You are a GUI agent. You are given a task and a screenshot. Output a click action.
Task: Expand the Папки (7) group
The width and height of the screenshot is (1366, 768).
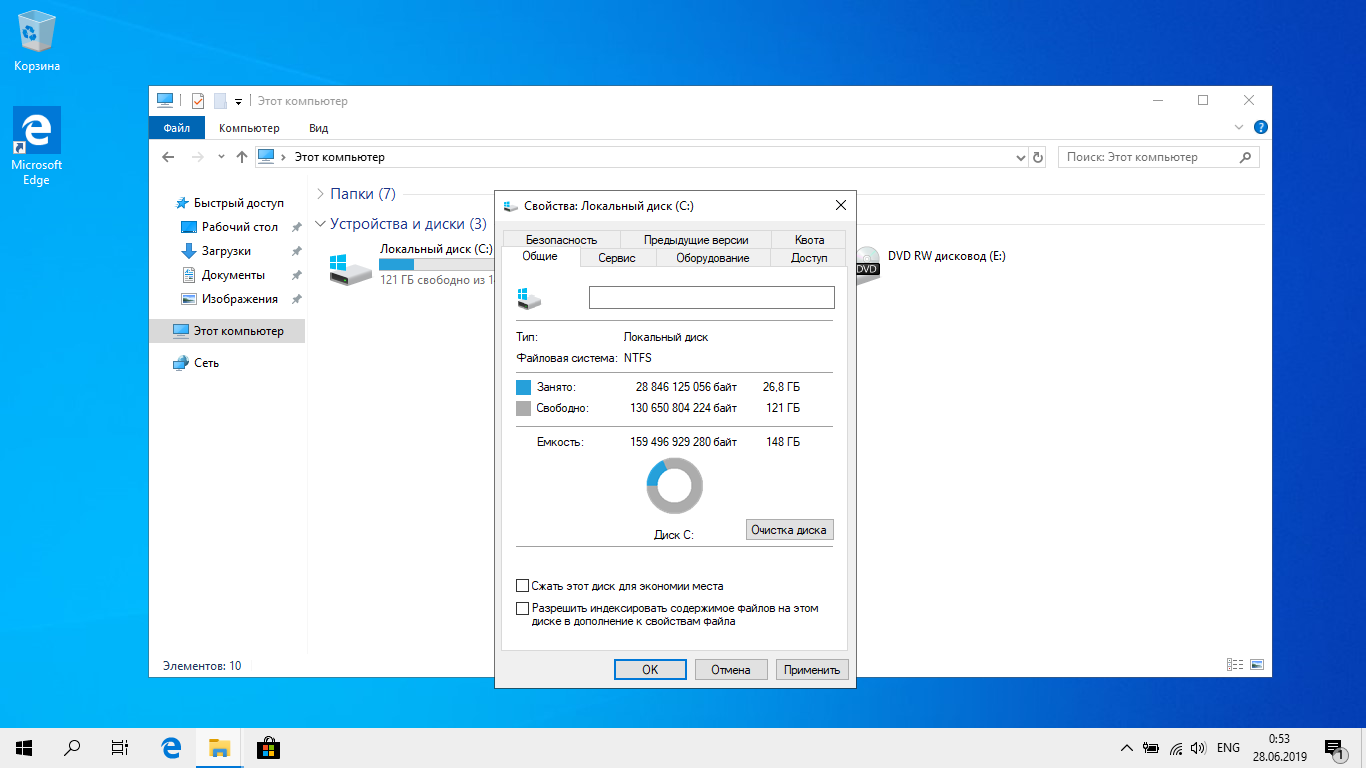pyautogui.click(x=320, y=194)
